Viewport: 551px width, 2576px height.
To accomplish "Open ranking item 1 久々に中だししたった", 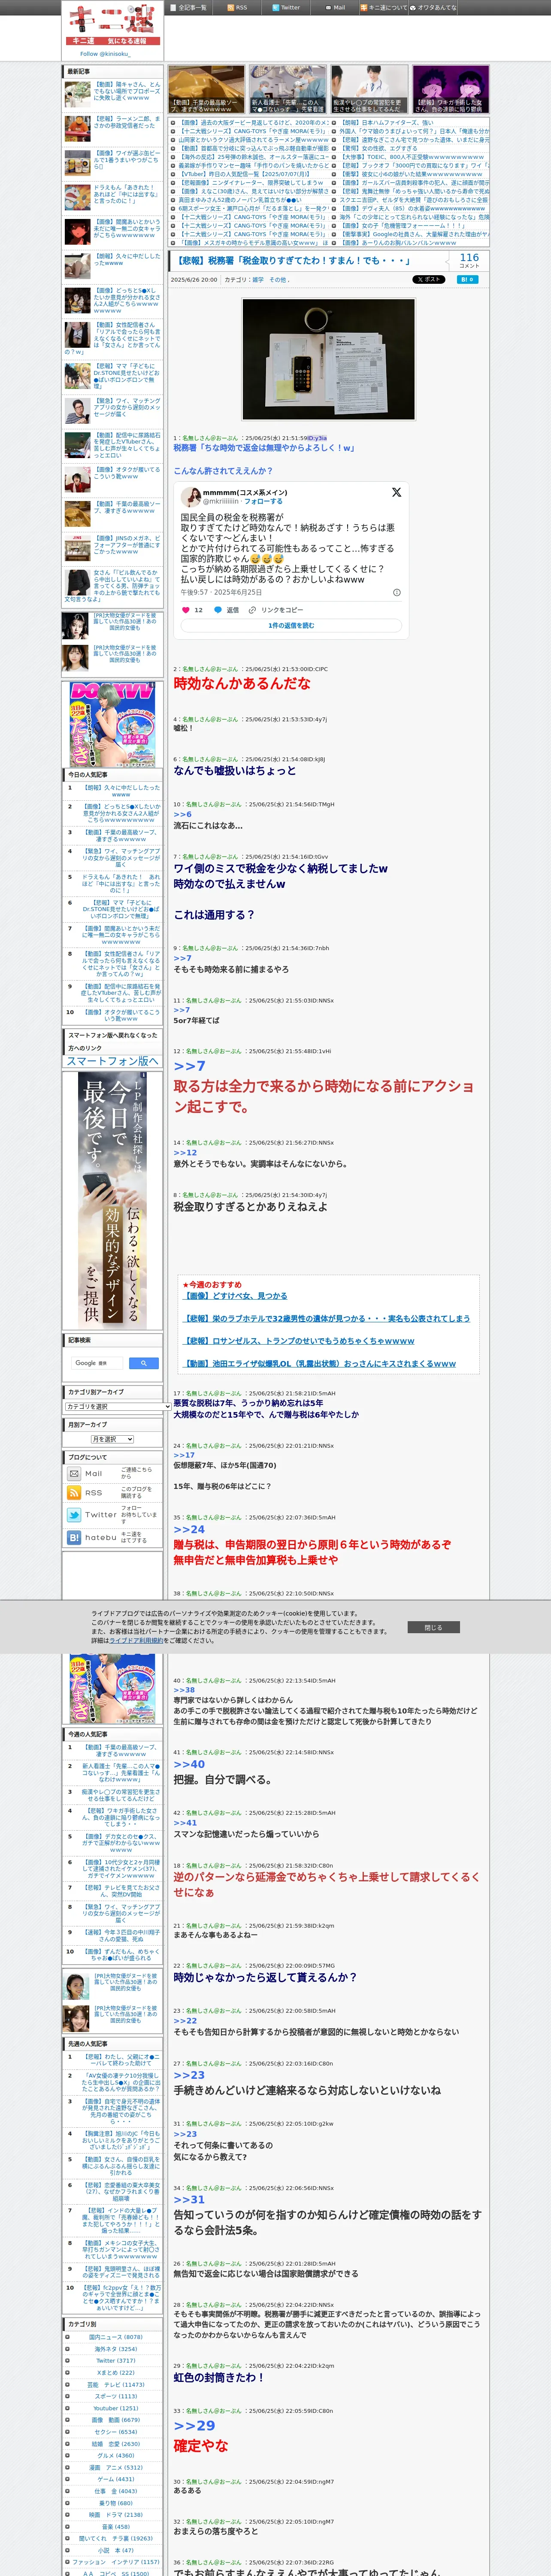I will (x=121, y=791).
